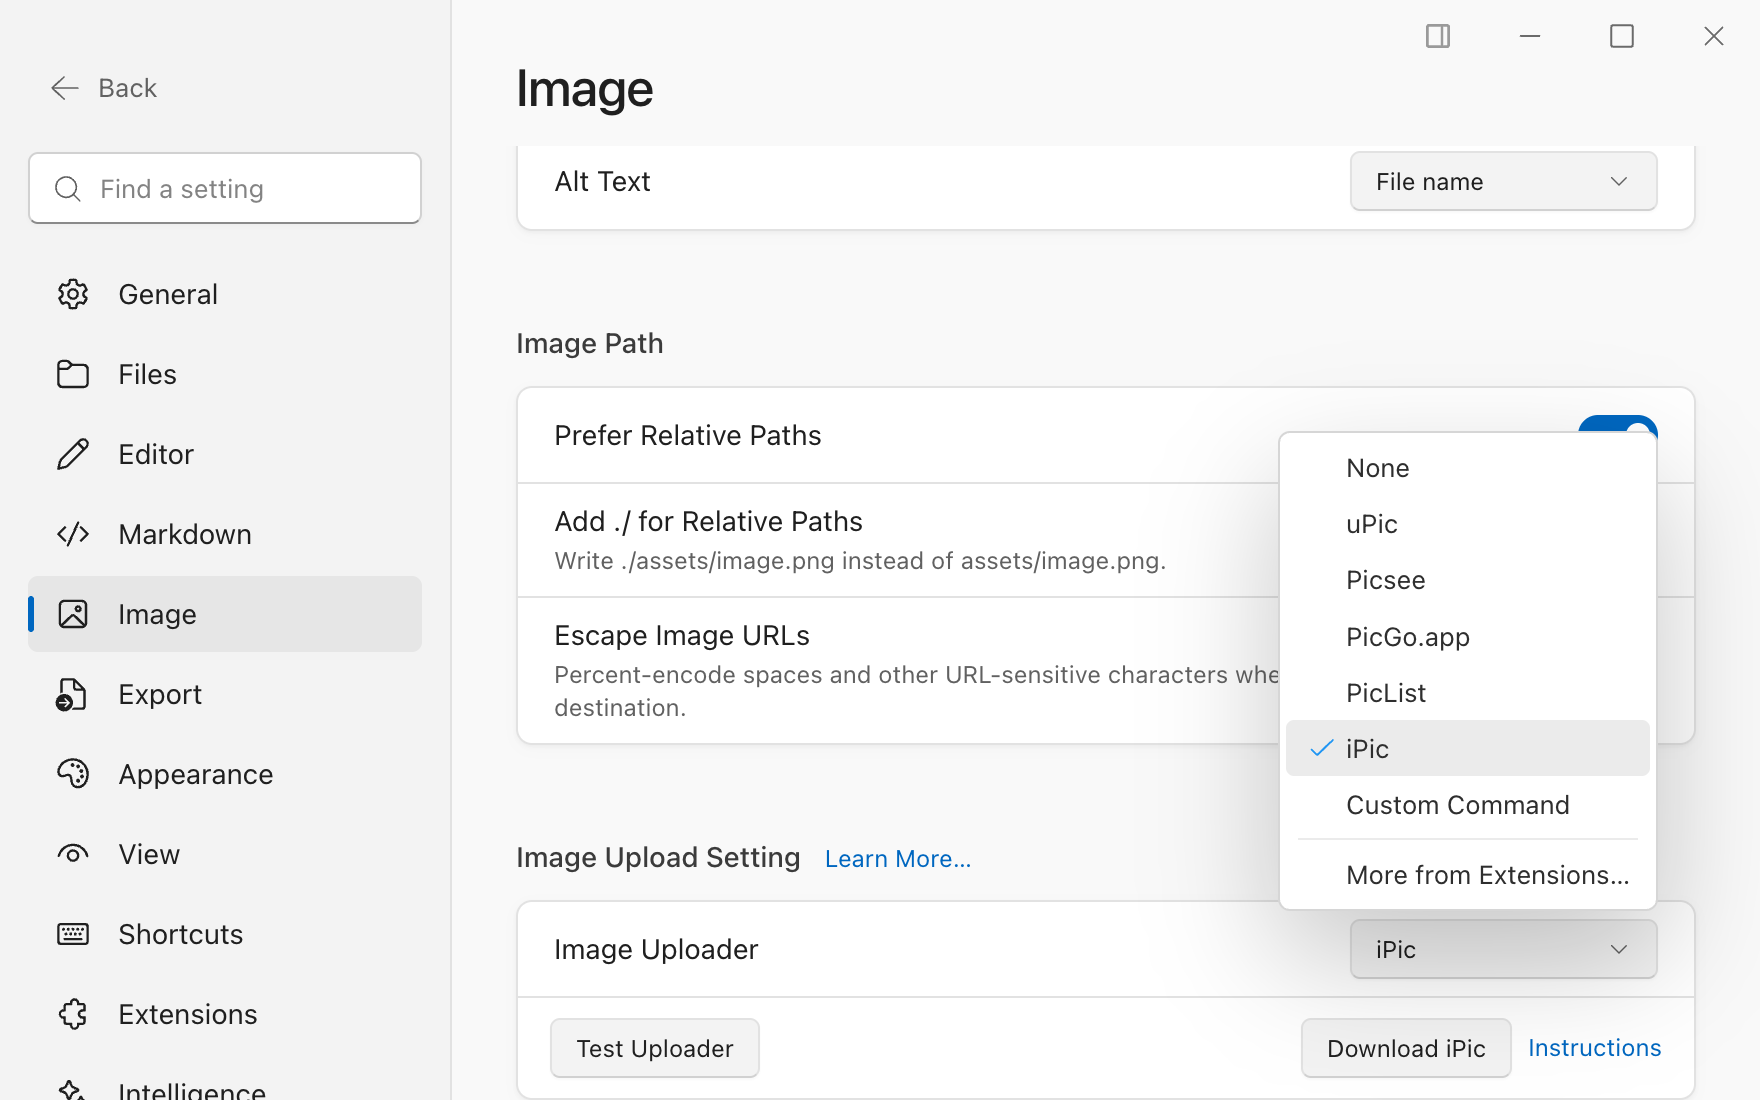Choose Custom Command uploader option
This screenshot has width=1760, height=1100.
[x=1467, y=805]
